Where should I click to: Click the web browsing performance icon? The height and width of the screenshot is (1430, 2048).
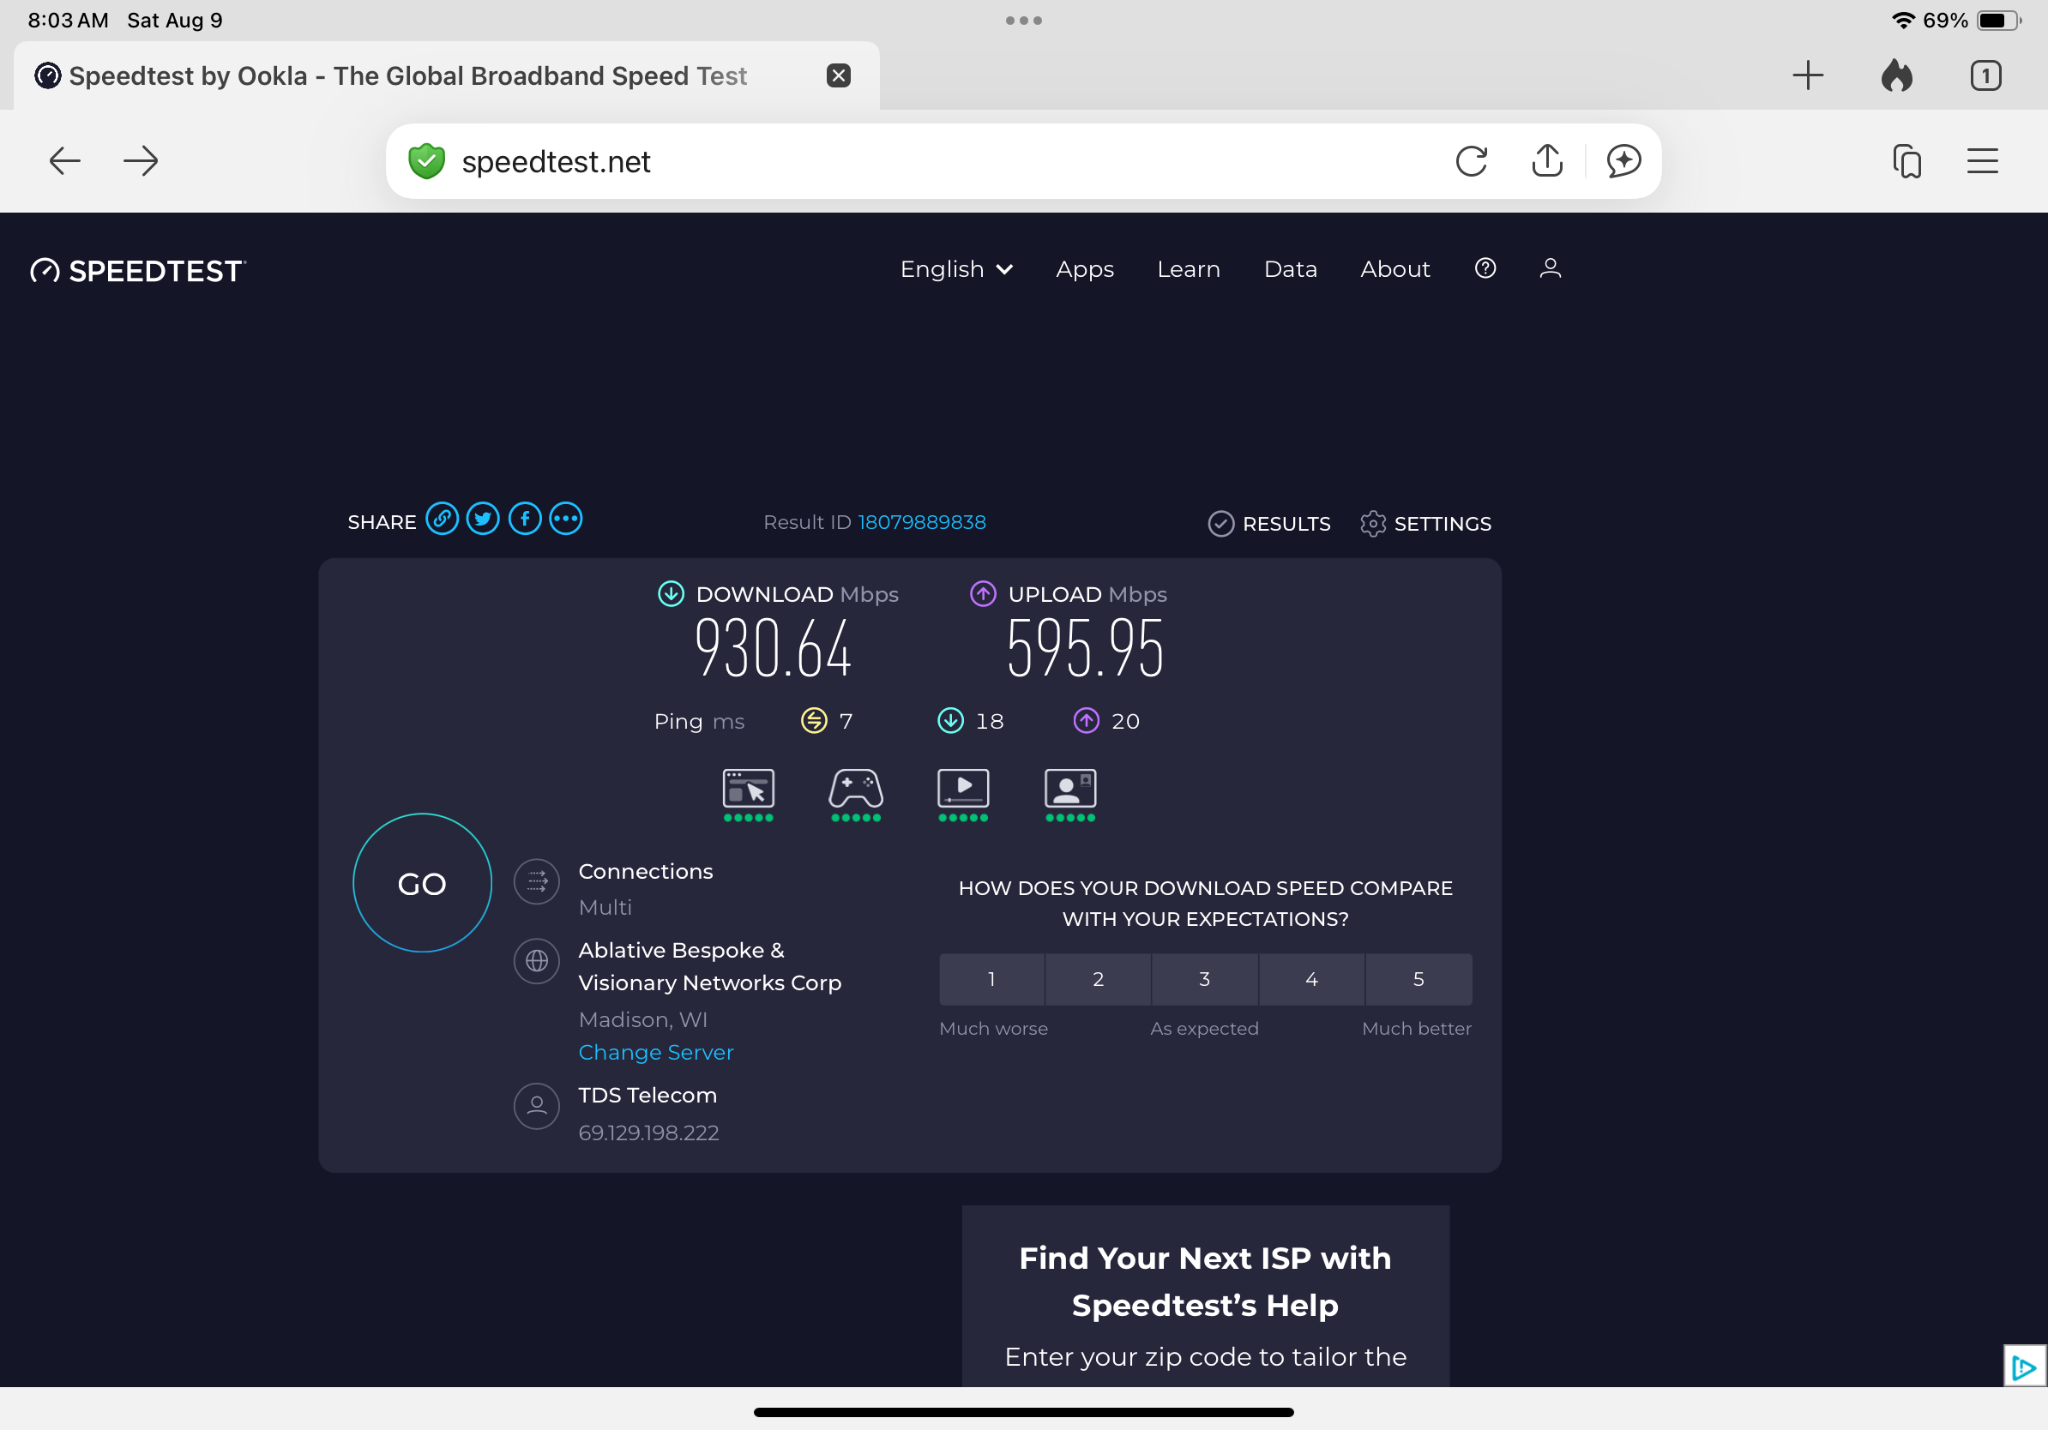[x=748, y=795]
